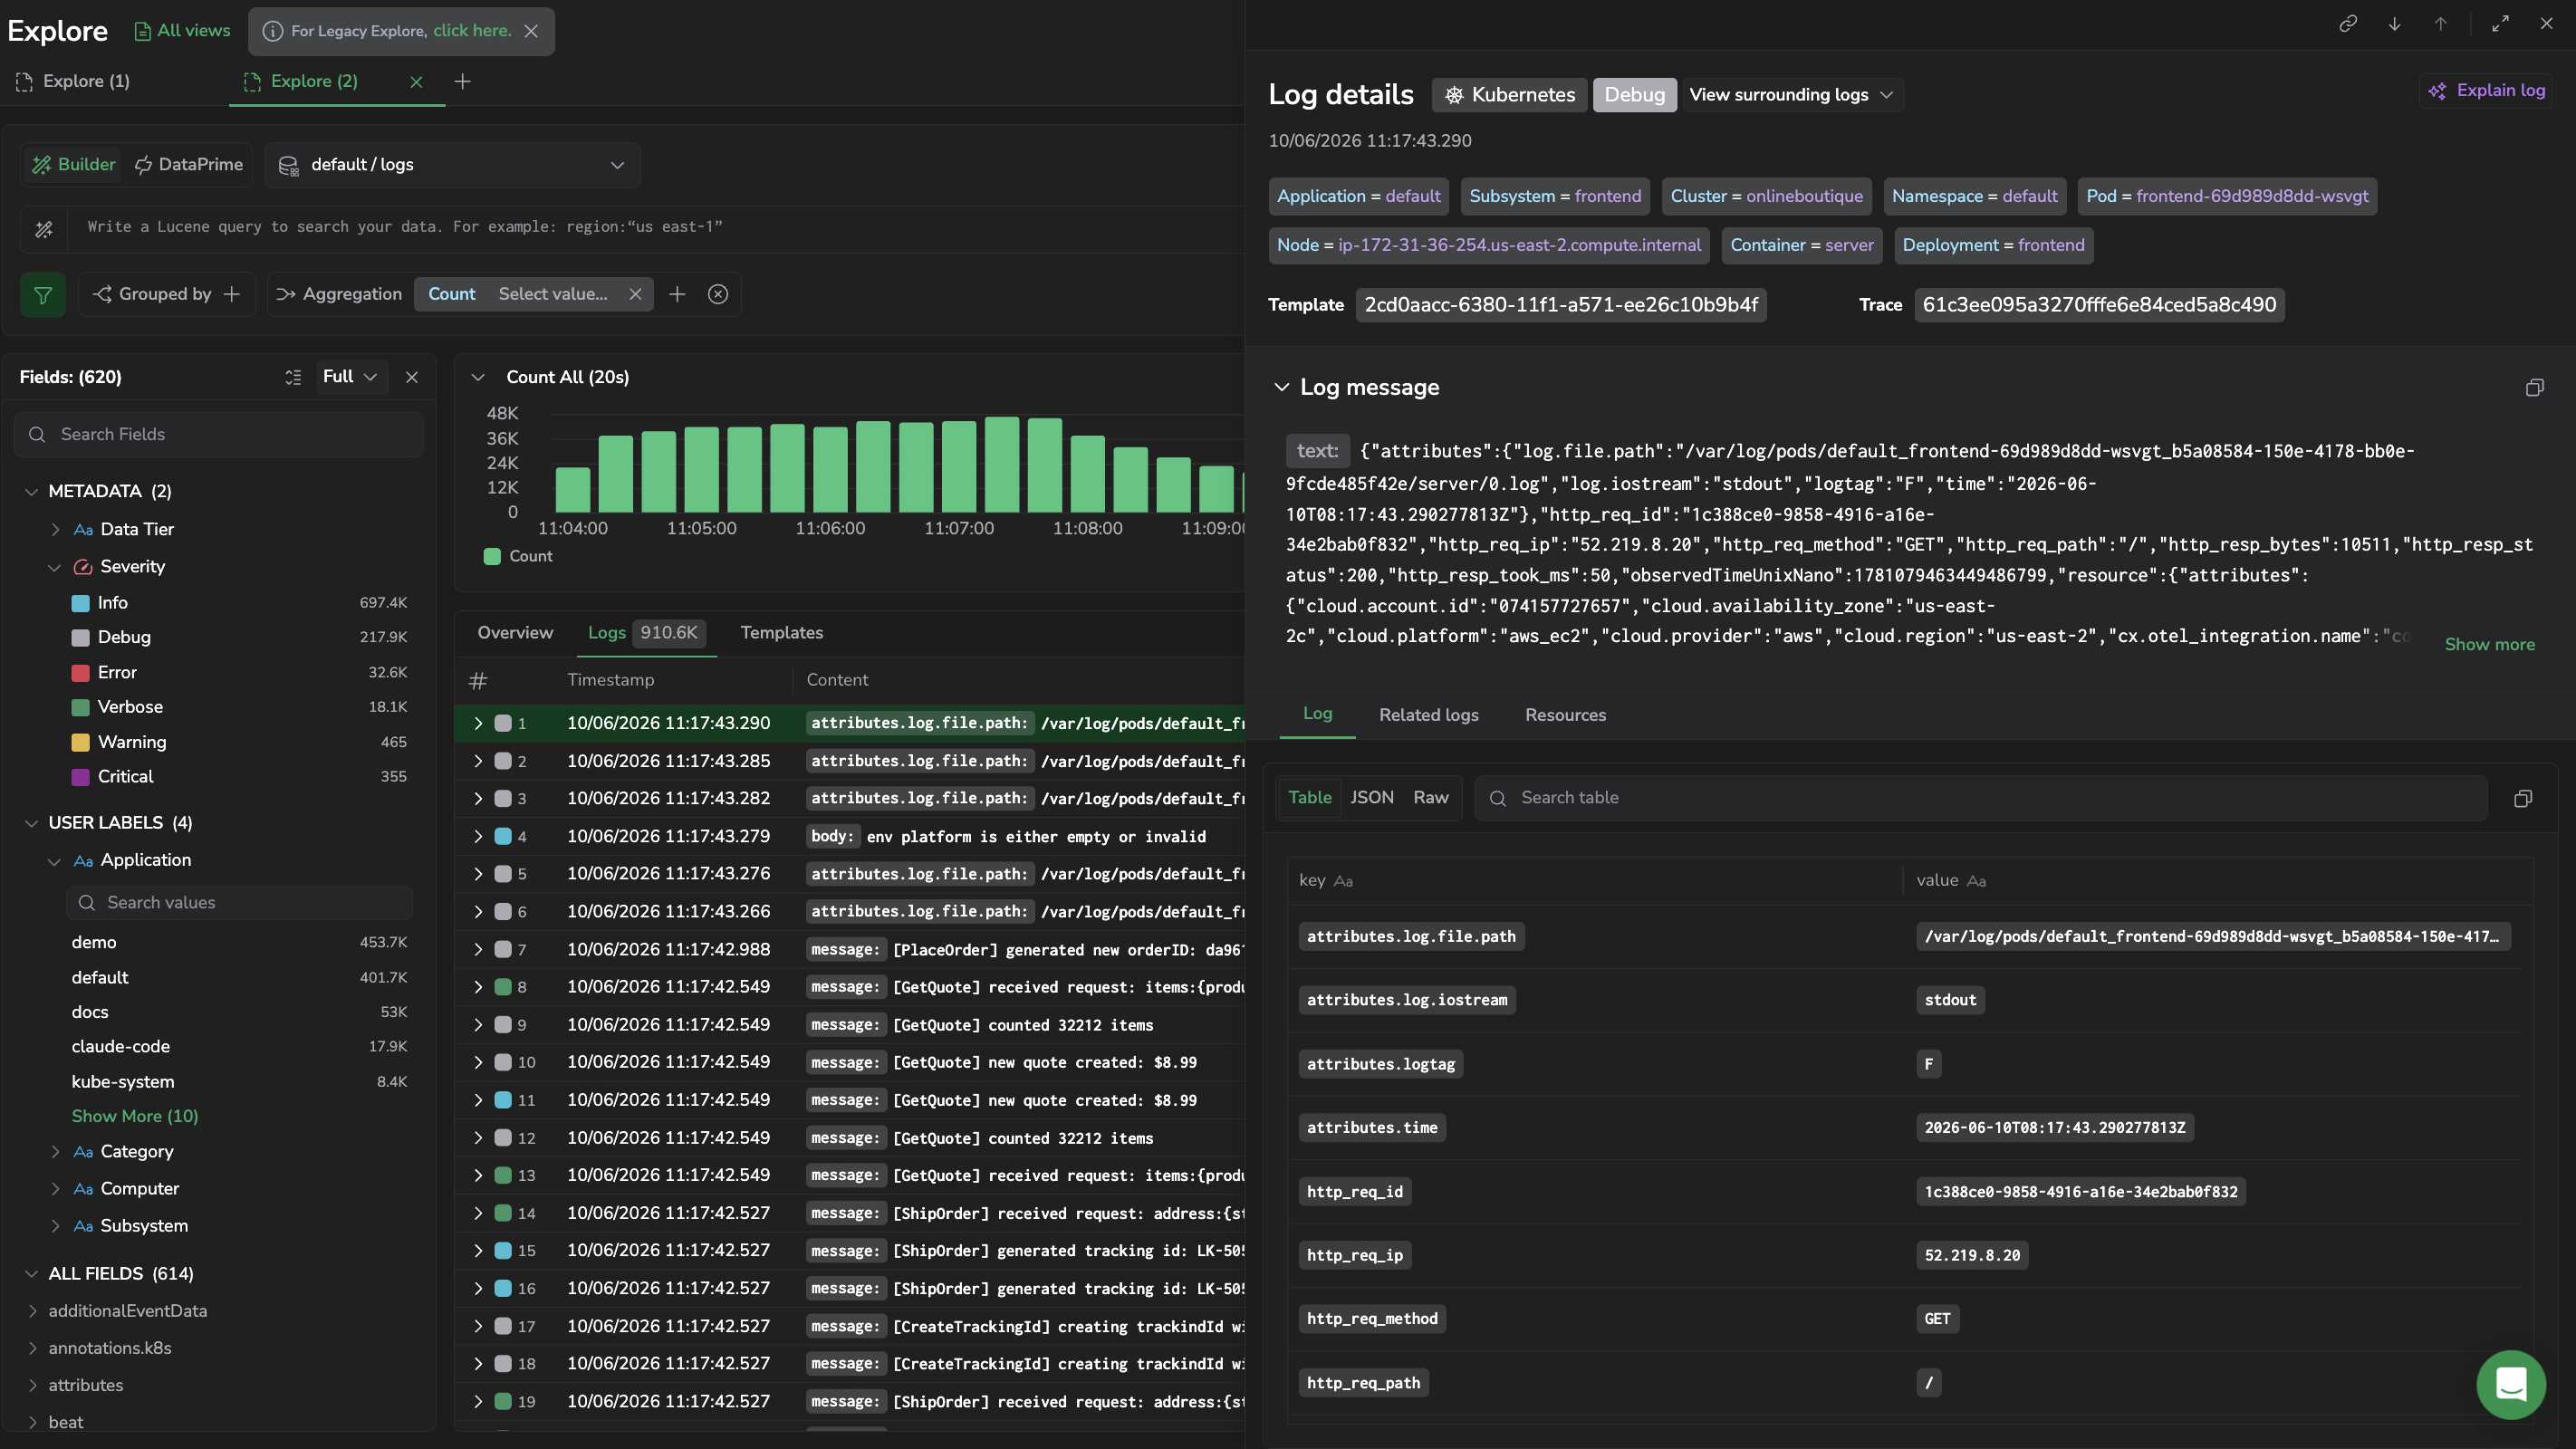Follow the Legacy Explore click here link
This screenshot has height=1449, width=2576.
[471, 31]
